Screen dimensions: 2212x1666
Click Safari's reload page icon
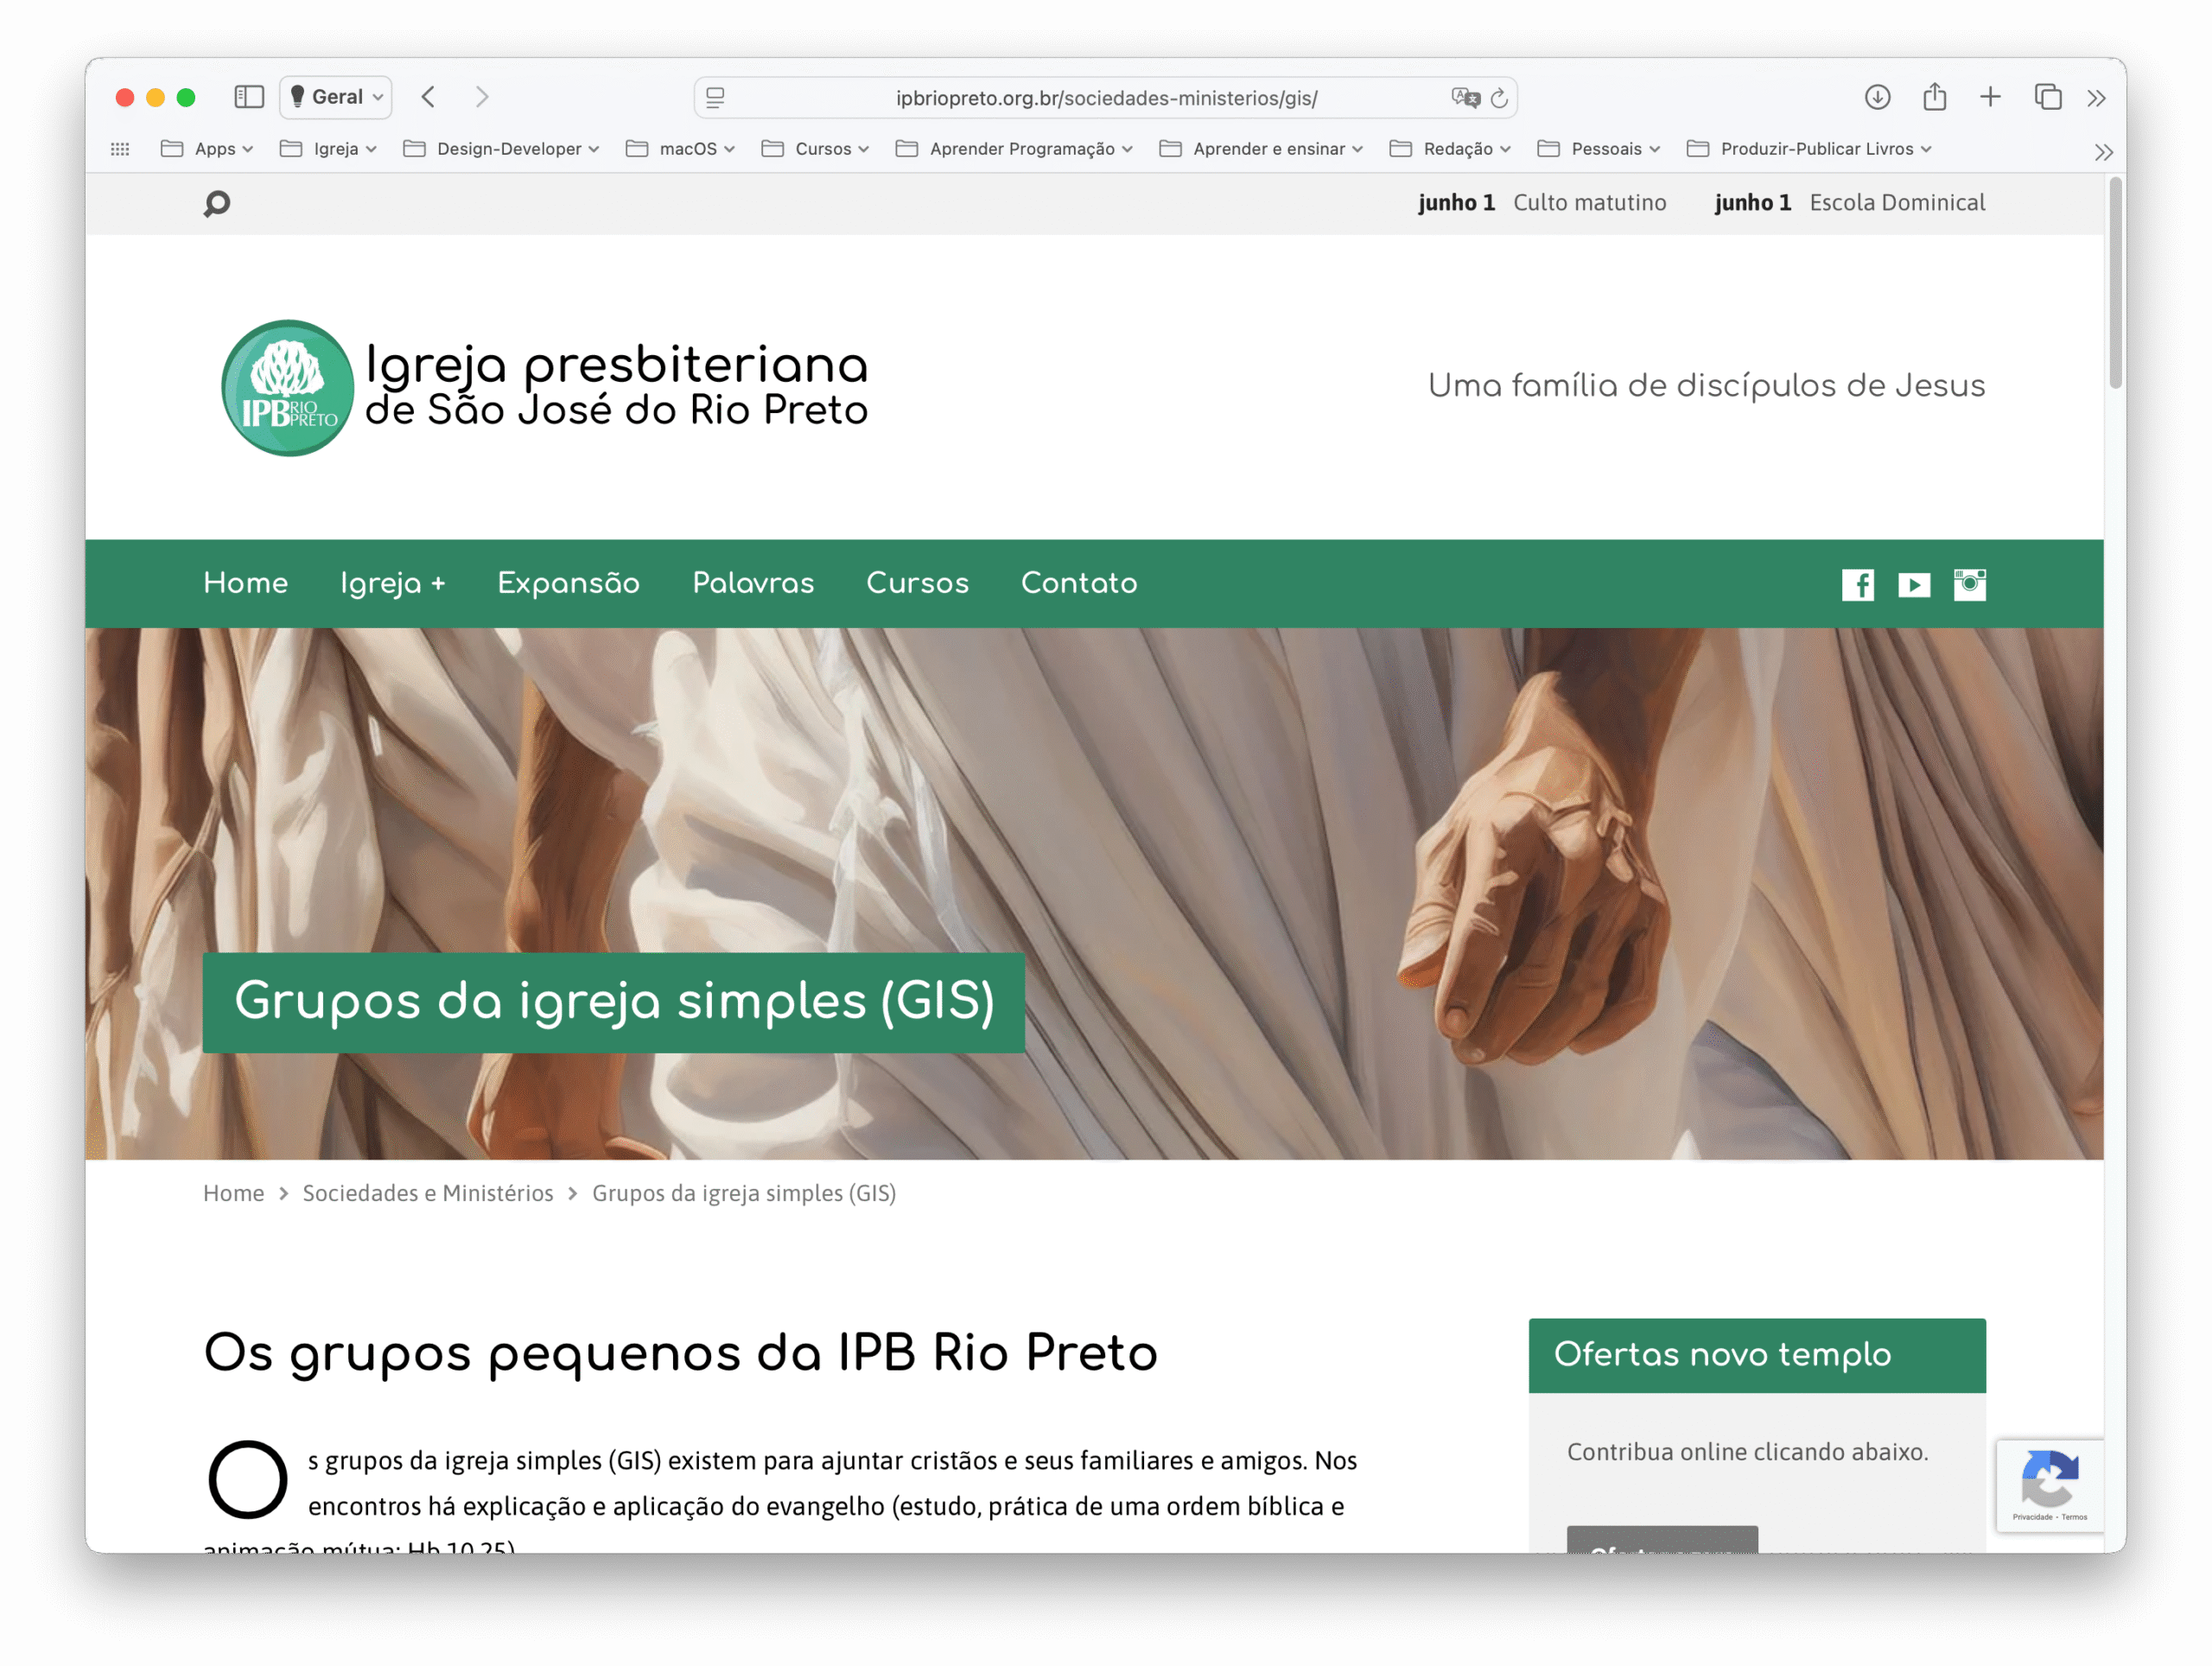1499,98
